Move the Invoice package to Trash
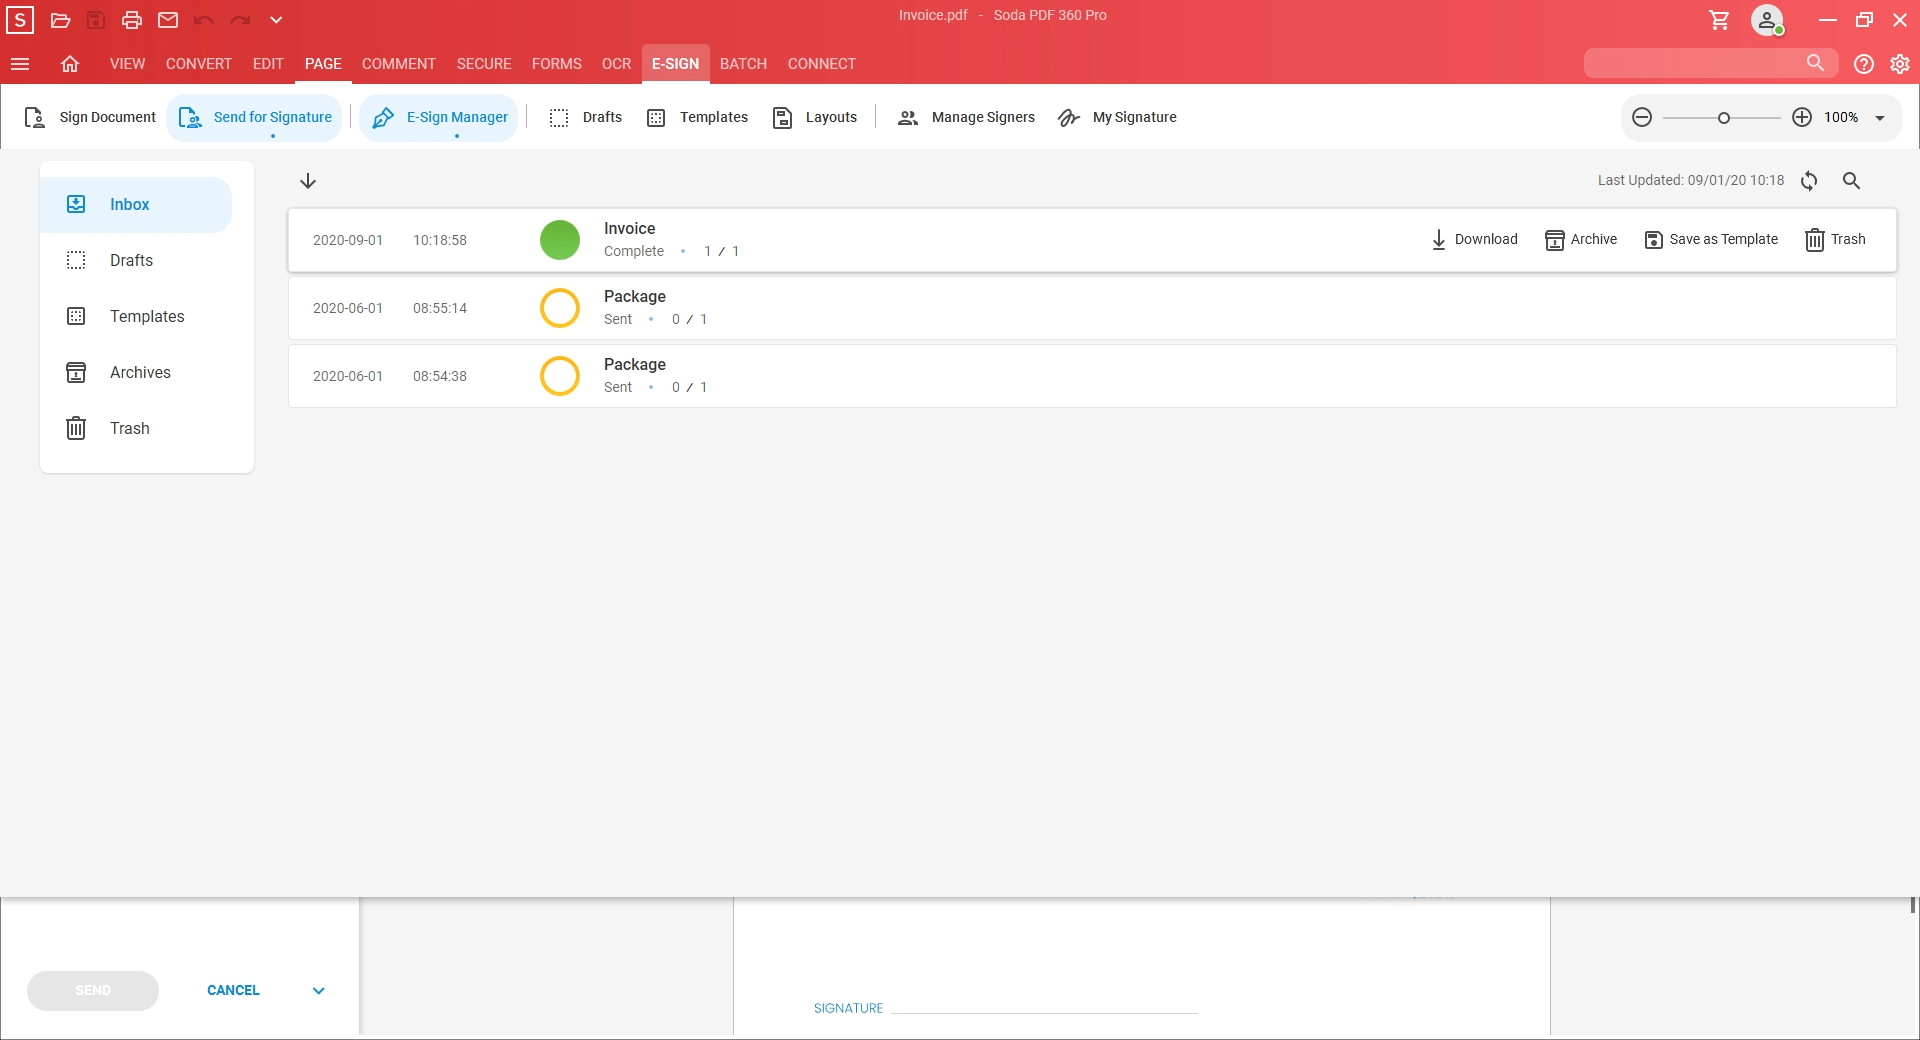This screenshot has height=1040, width=1920. (x=1835, y=240)
